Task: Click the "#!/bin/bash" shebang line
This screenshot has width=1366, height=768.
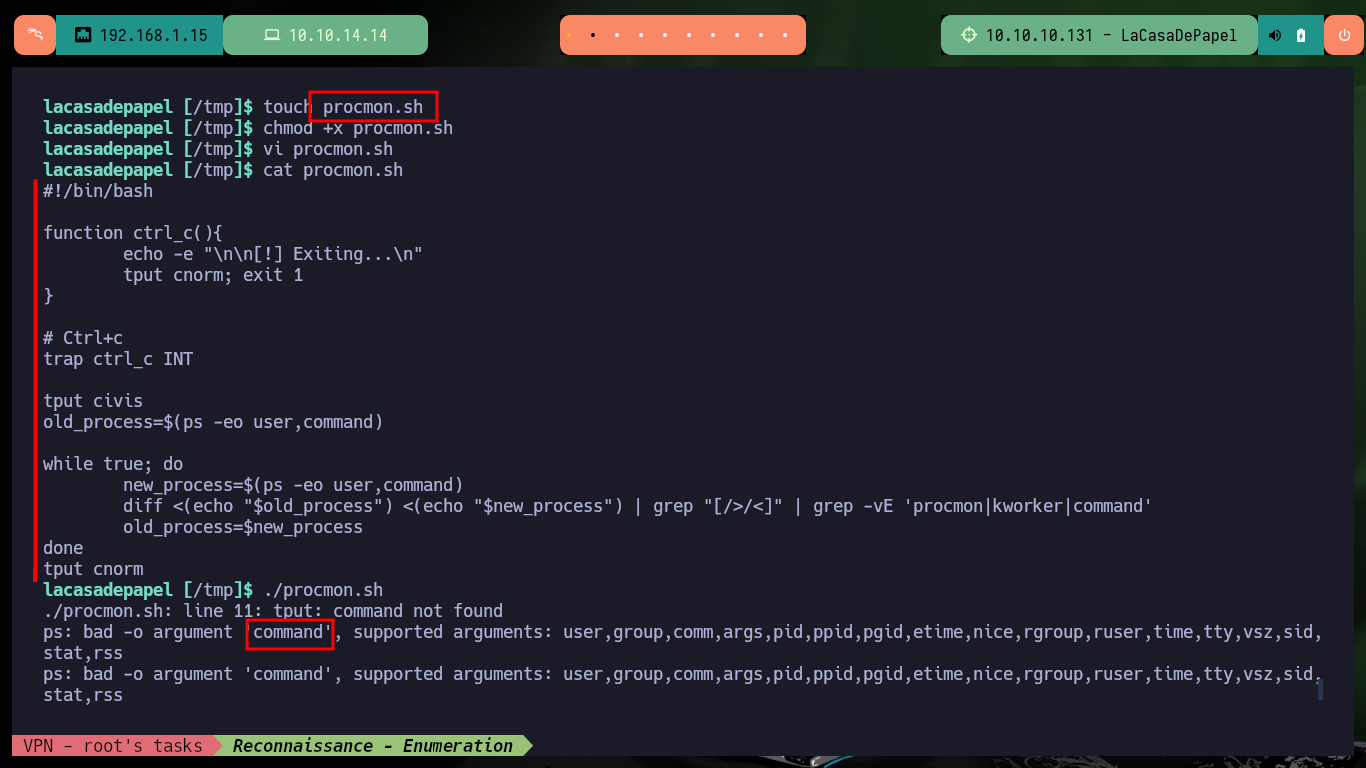Action: [x=98, y=191]
